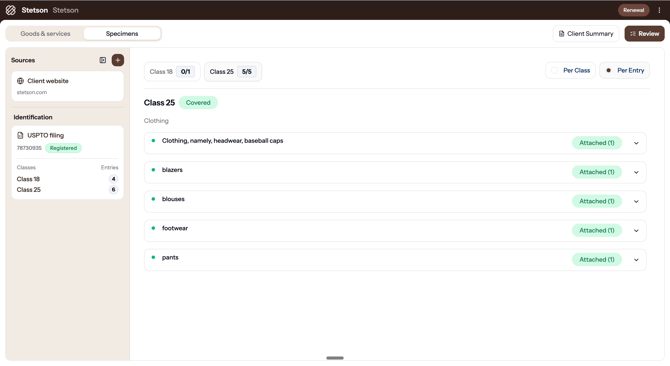670x366 pixels.
Task: Toggle the Sources panel layout icon
Action: pos(103,60)
